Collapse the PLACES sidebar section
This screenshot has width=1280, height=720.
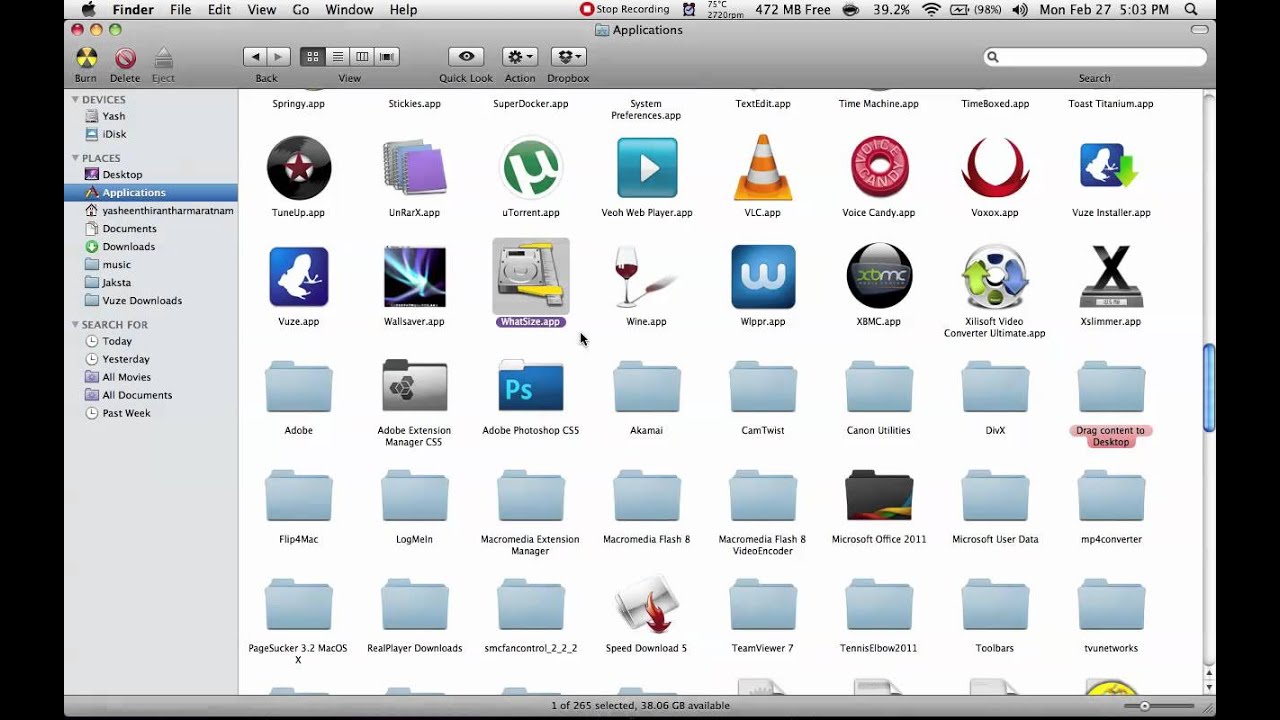point(75,158)
